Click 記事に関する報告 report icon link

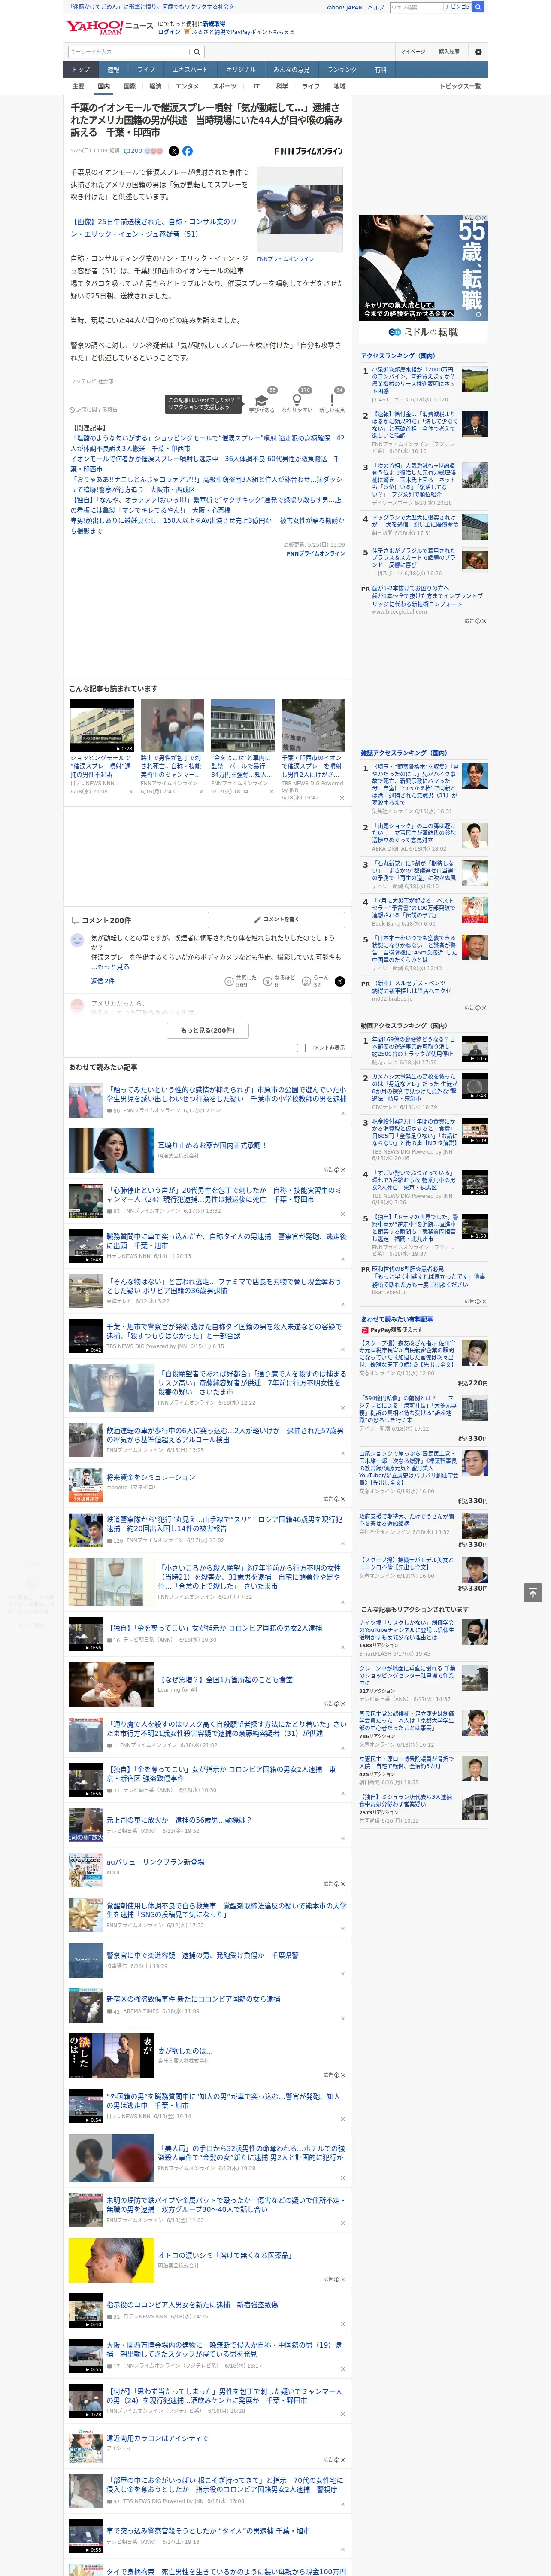click(x=94, y=410)
